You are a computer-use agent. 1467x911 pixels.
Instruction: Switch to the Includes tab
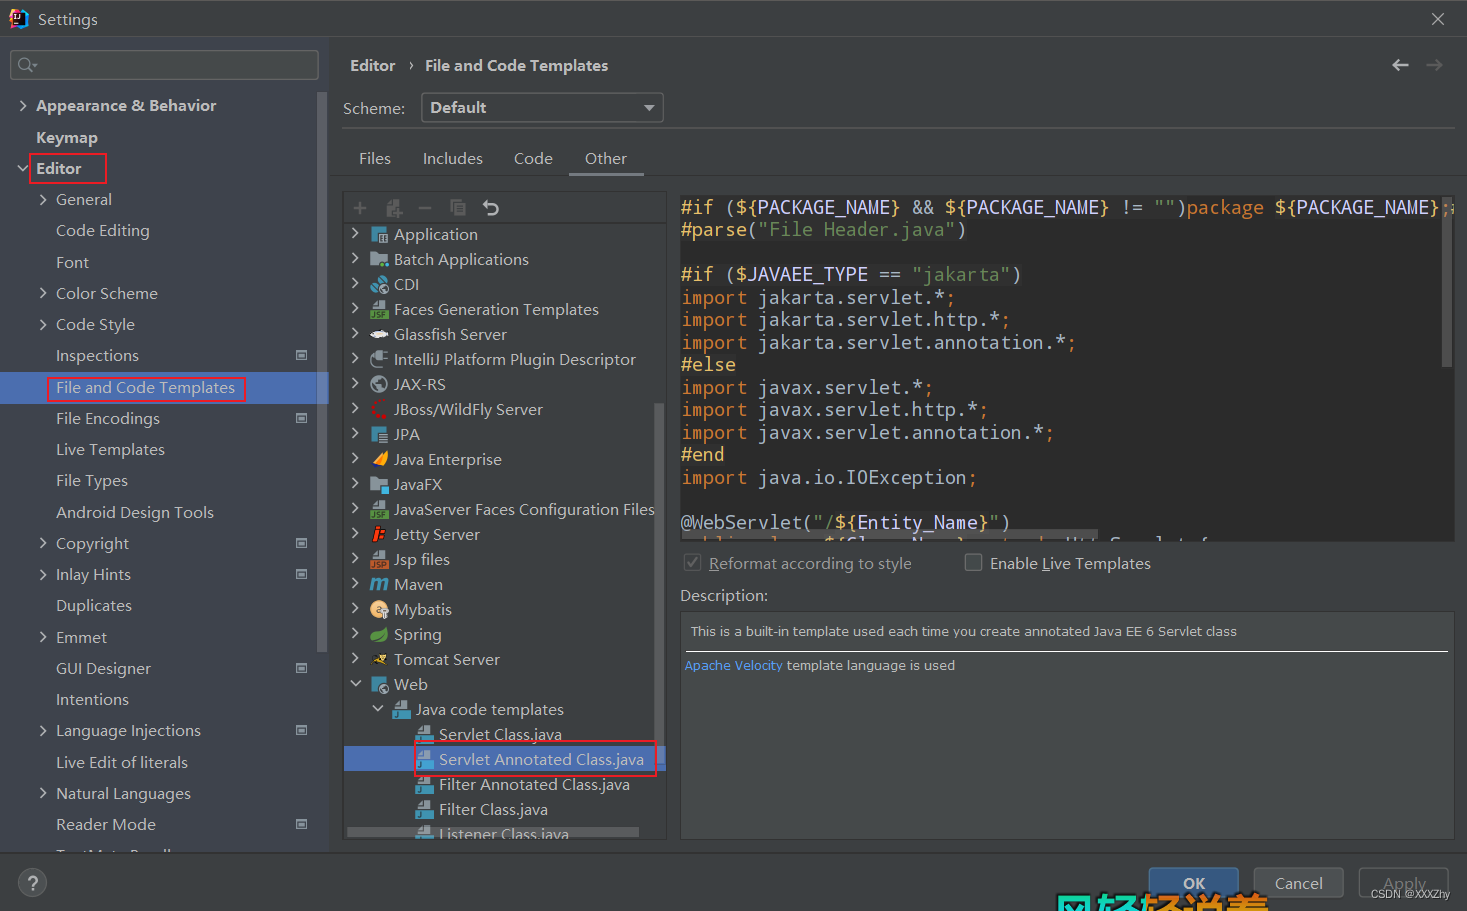(x=452, y=158)
